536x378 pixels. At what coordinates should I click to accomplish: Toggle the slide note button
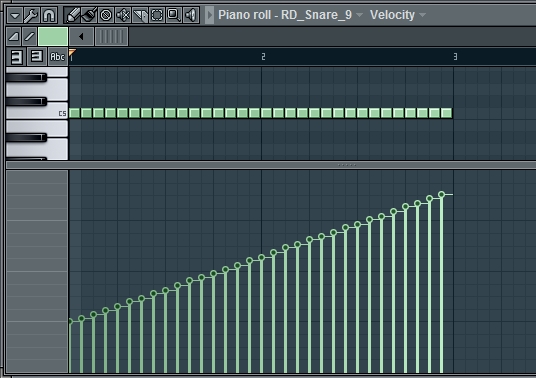click(x=14, y=36)
